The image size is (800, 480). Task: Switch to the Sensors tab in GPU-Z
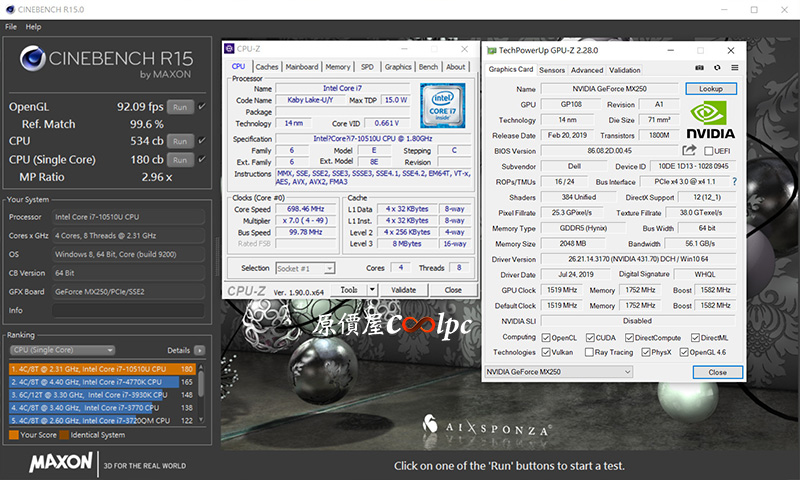552,70
